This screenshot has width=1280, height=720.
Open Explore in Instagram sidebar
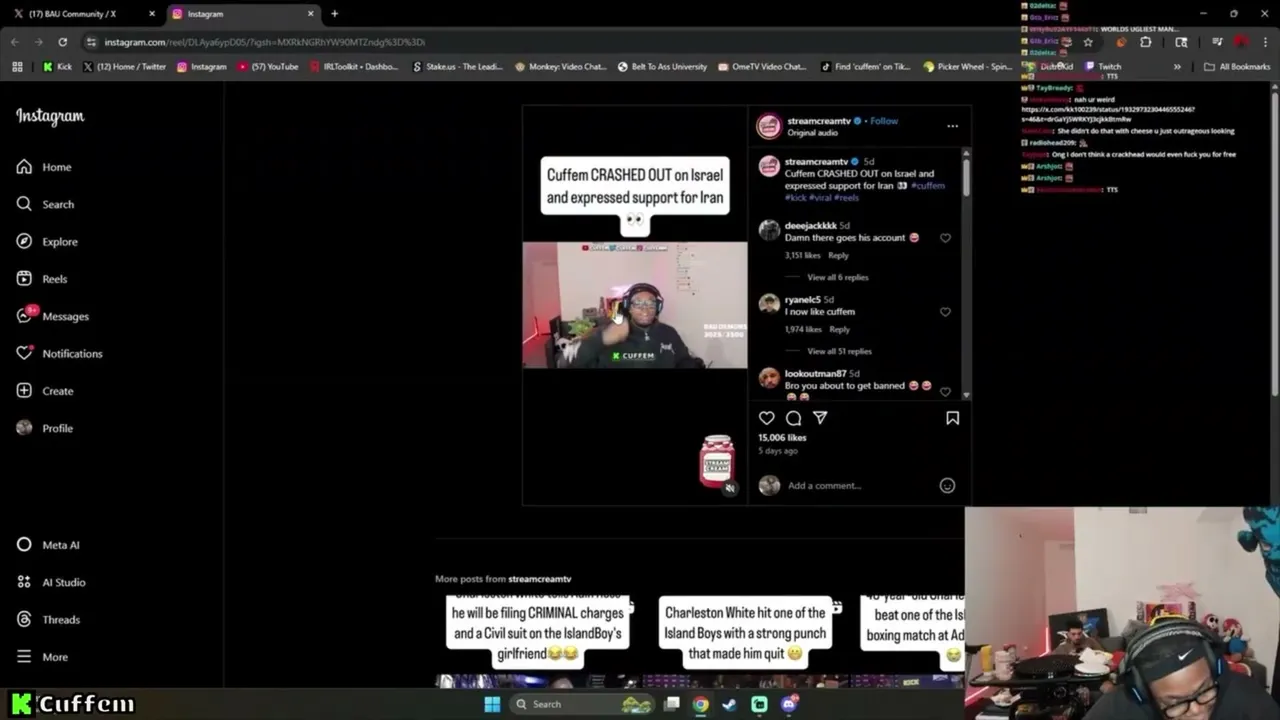coord(47,241)
